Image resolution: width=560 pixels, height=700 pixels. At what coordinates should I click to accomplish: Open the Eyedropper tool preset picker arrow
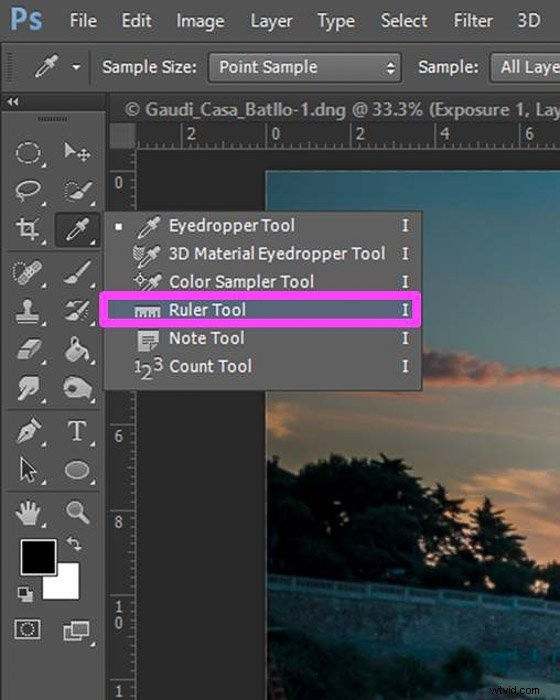[x=76, y=67]
